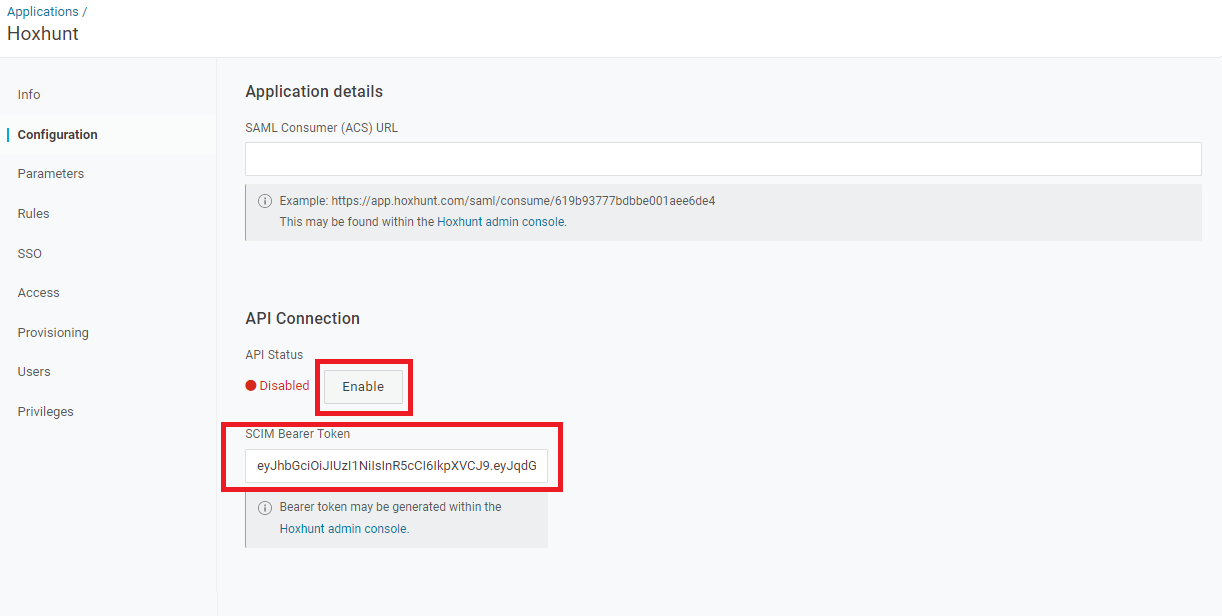
Task: Go to the Provisioning section
Action: tap(53, 333)
